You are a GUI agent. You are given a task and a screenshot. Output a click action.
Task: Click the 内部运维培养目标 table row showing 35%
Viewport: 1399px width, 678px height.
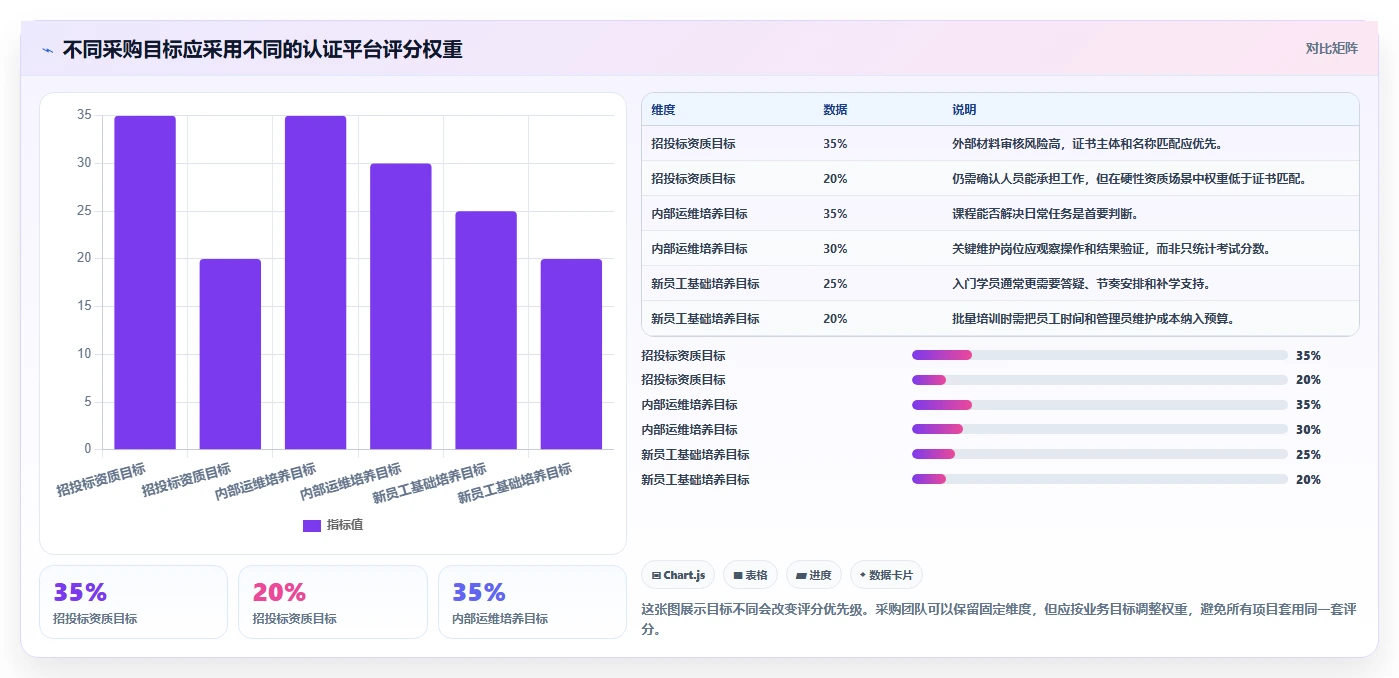[x=1000, y=214]
